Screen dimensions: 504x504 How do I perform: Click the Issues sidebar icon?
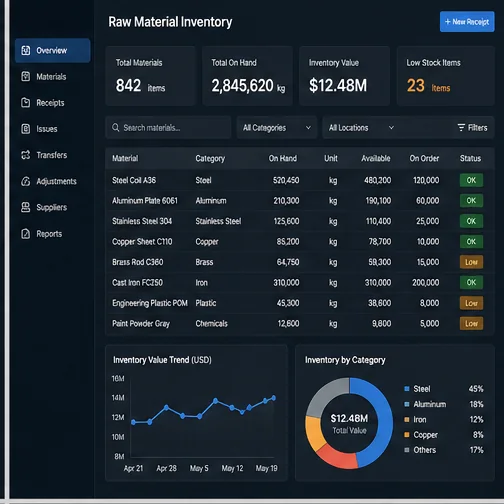pyautogui.click(x=26, y=129)
